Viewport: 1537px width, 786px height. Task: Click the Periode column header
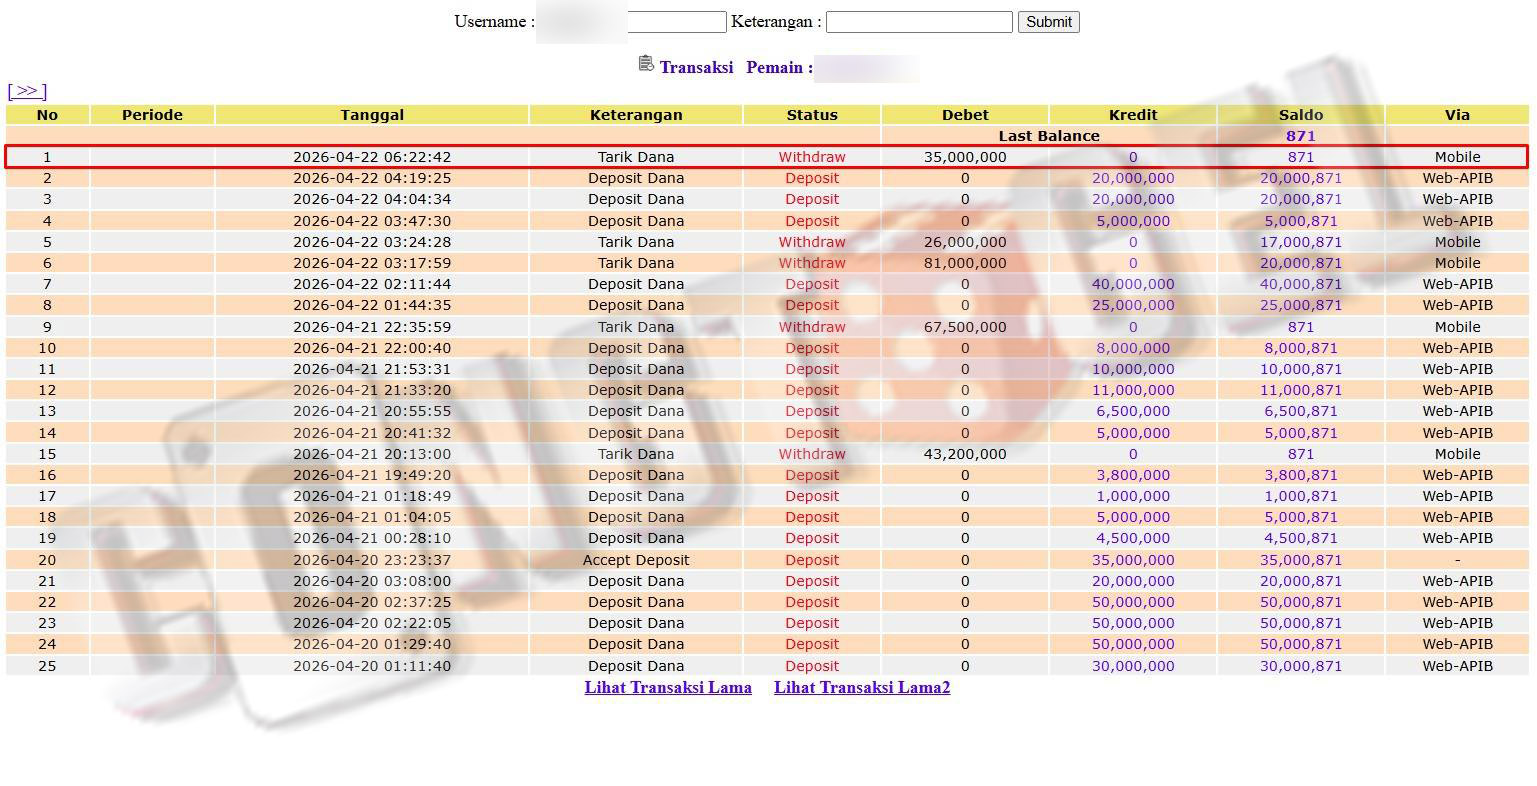(152, 115)
